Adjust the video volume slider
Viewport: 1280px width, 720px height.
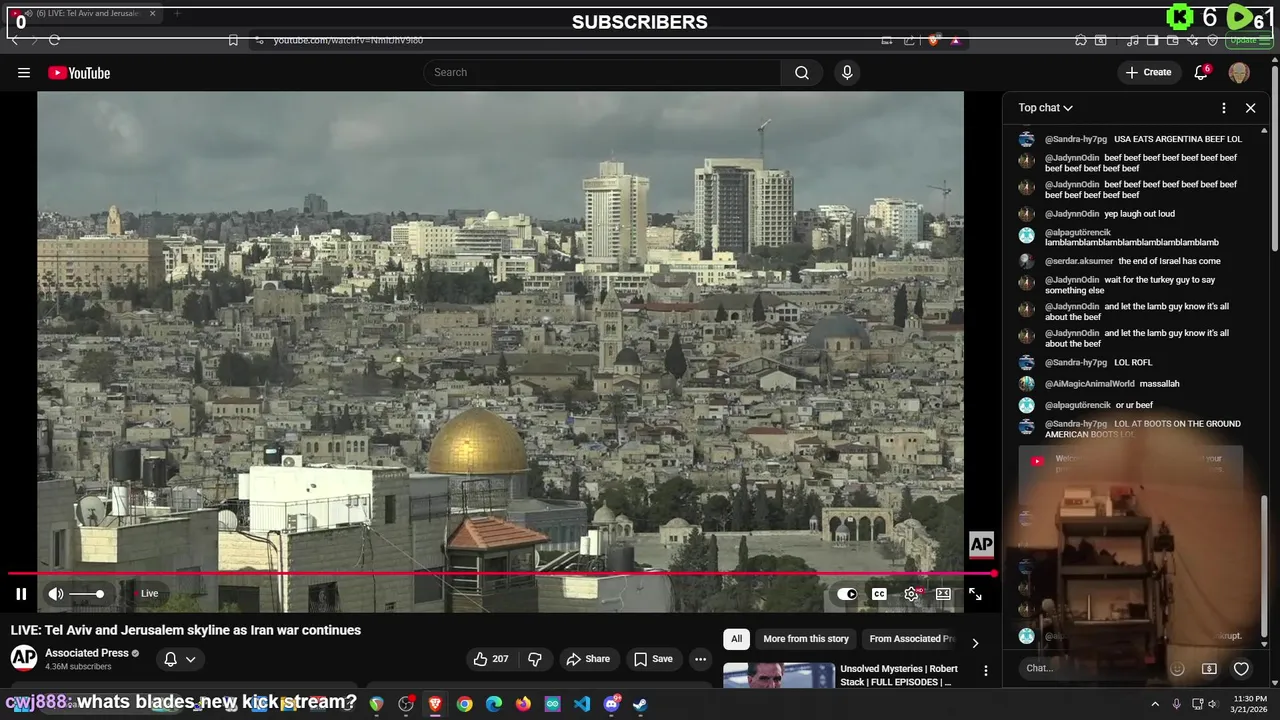pyautogui.click(x=85, y=594)
